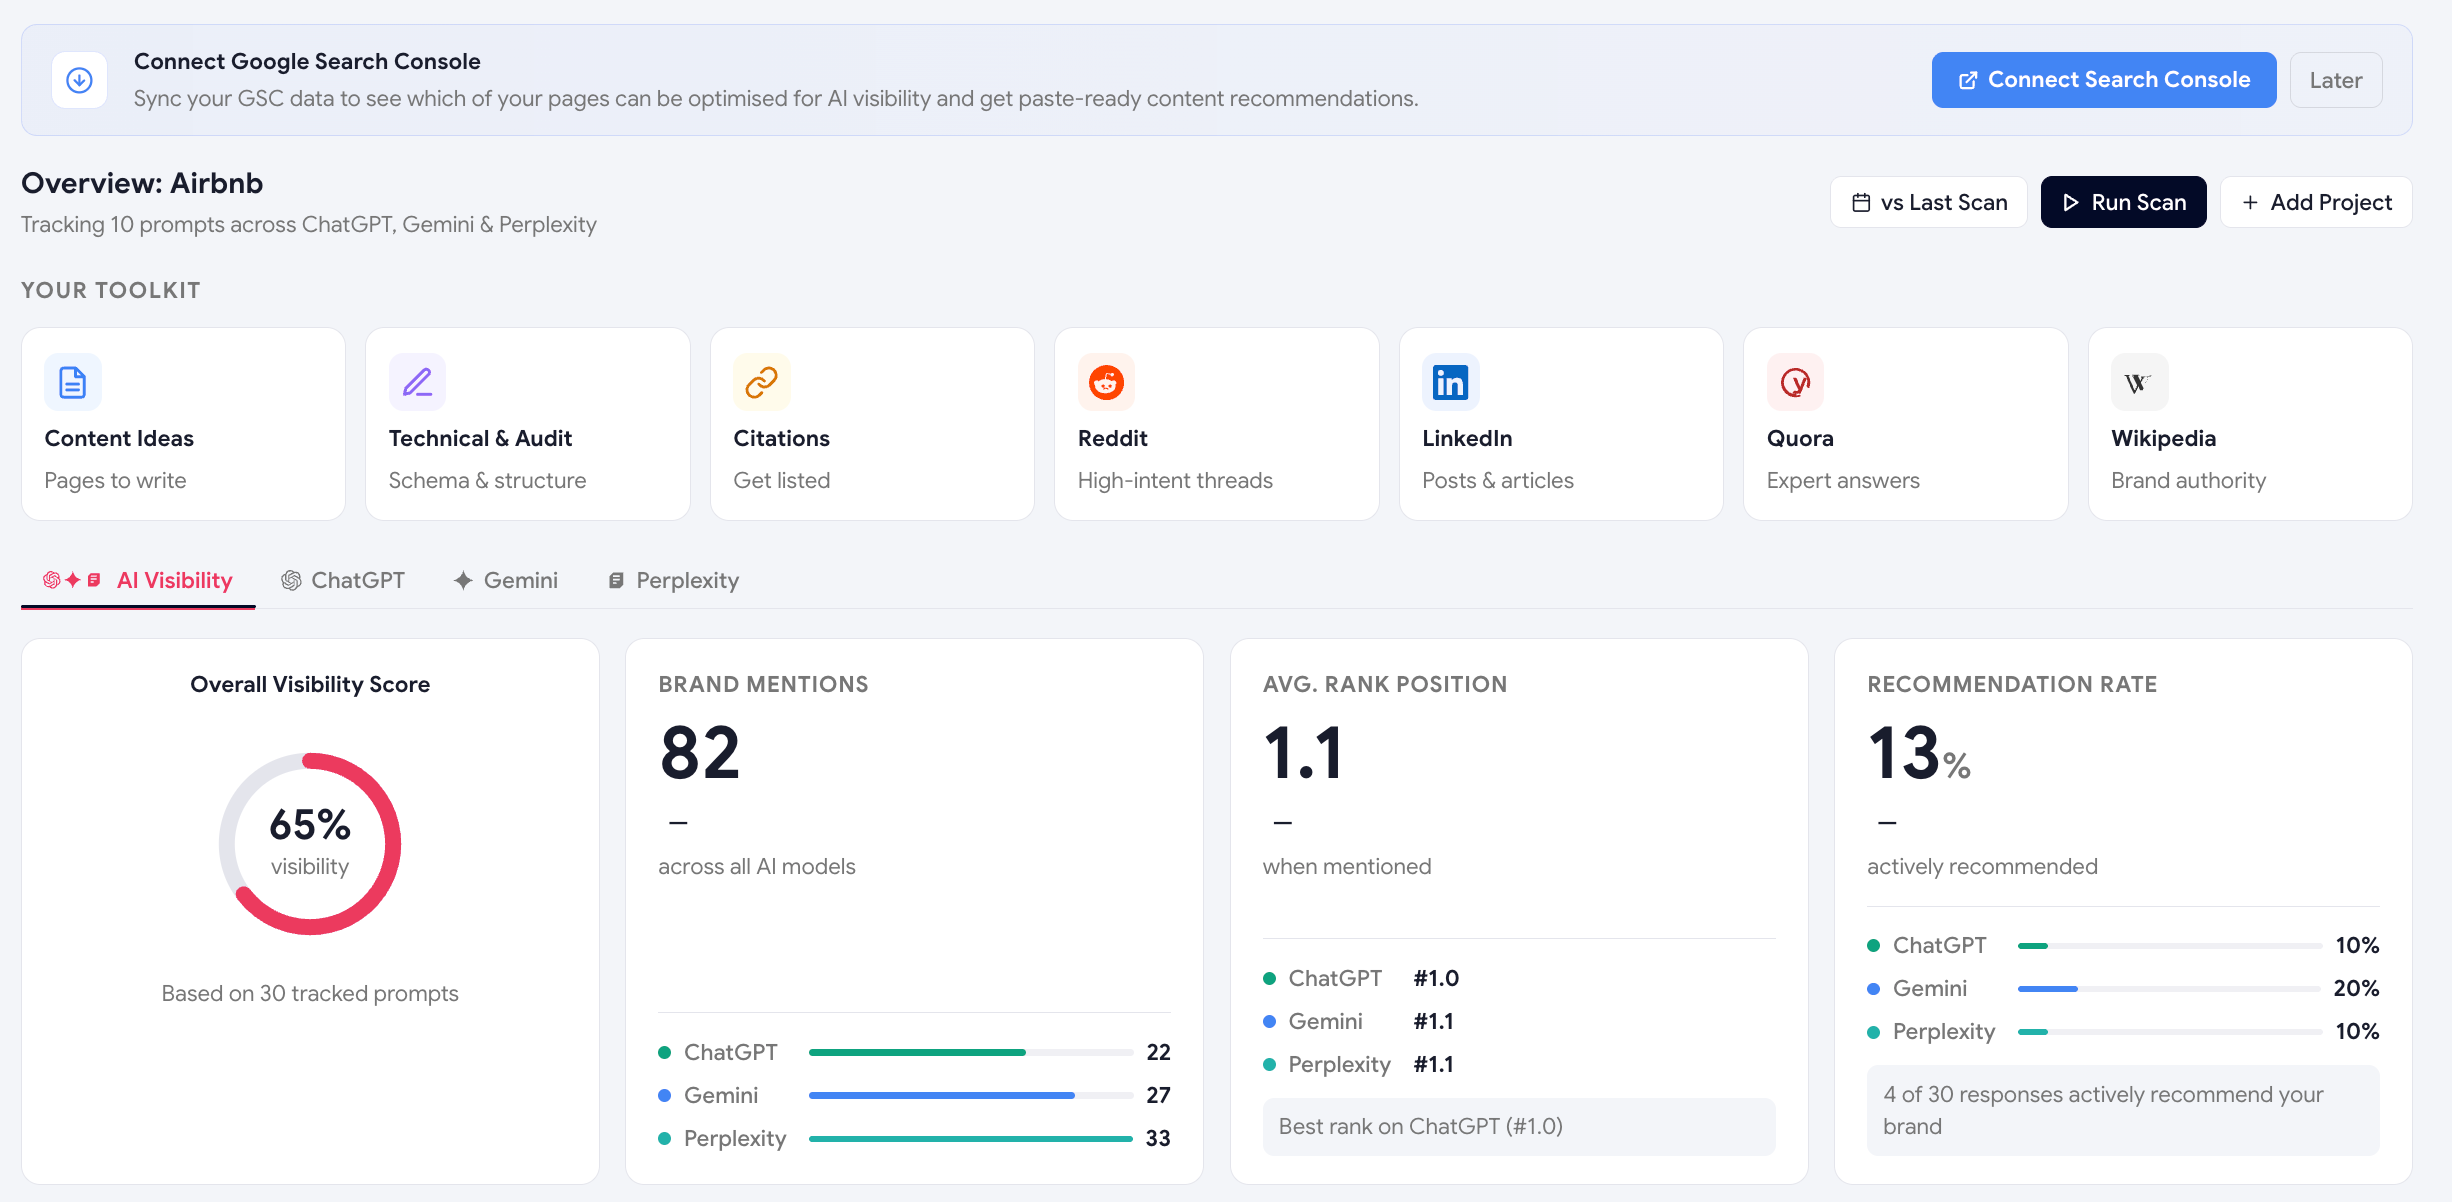Click the external link icon on Connect button
Image resolution: width=2452 pixels, height=1202 pixels.
coord(1967,80)
